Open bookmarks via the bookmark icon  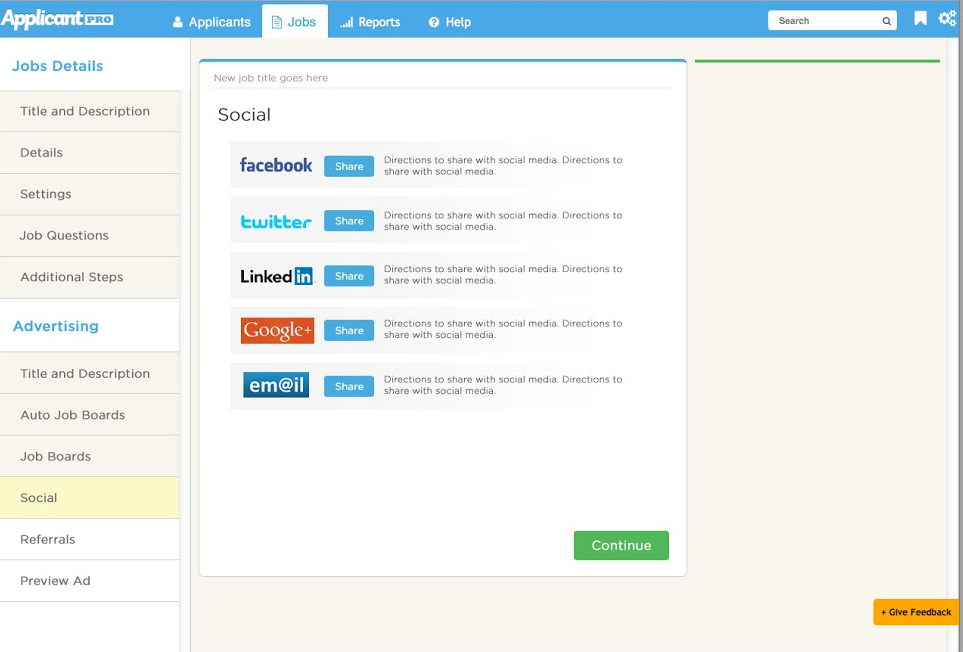coord(920,18)
